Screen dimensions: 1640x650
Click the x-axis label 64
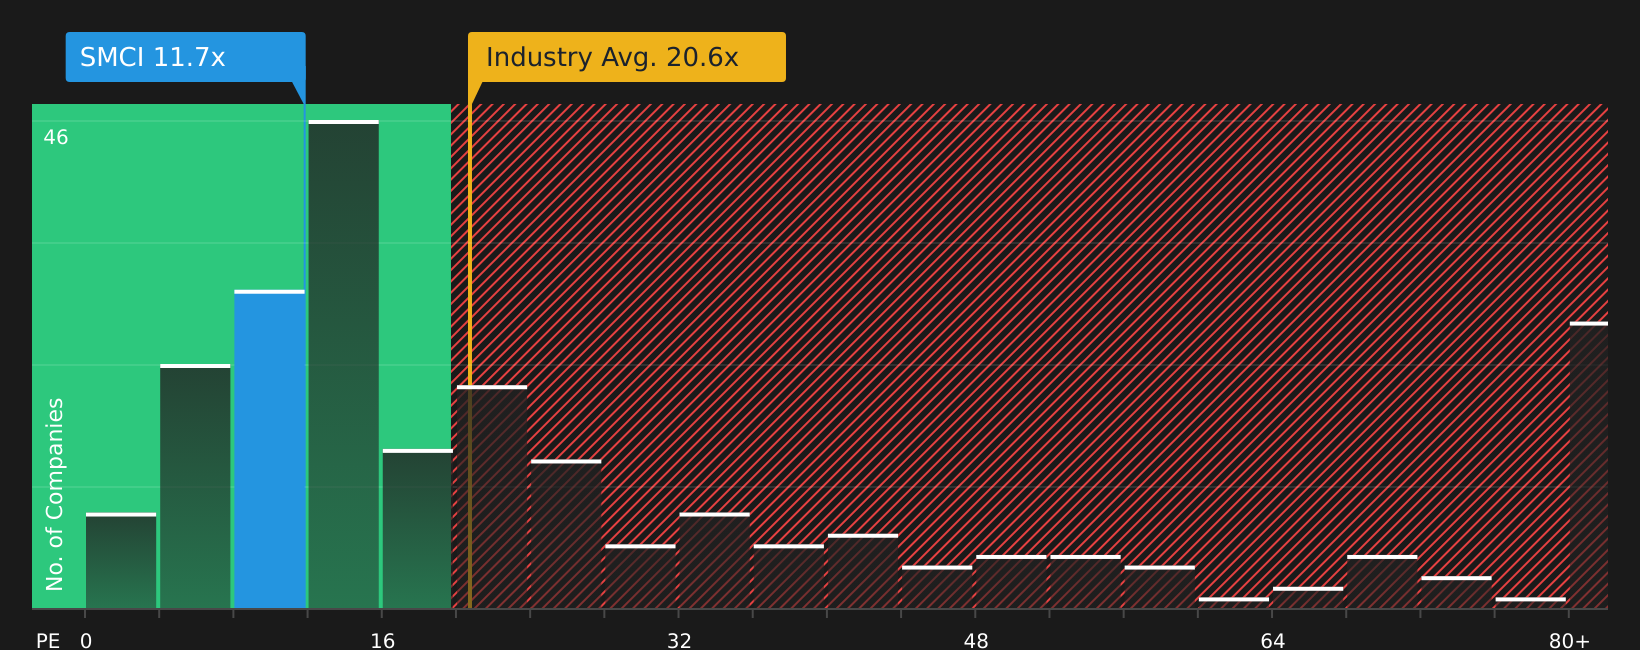[1272, 640]
